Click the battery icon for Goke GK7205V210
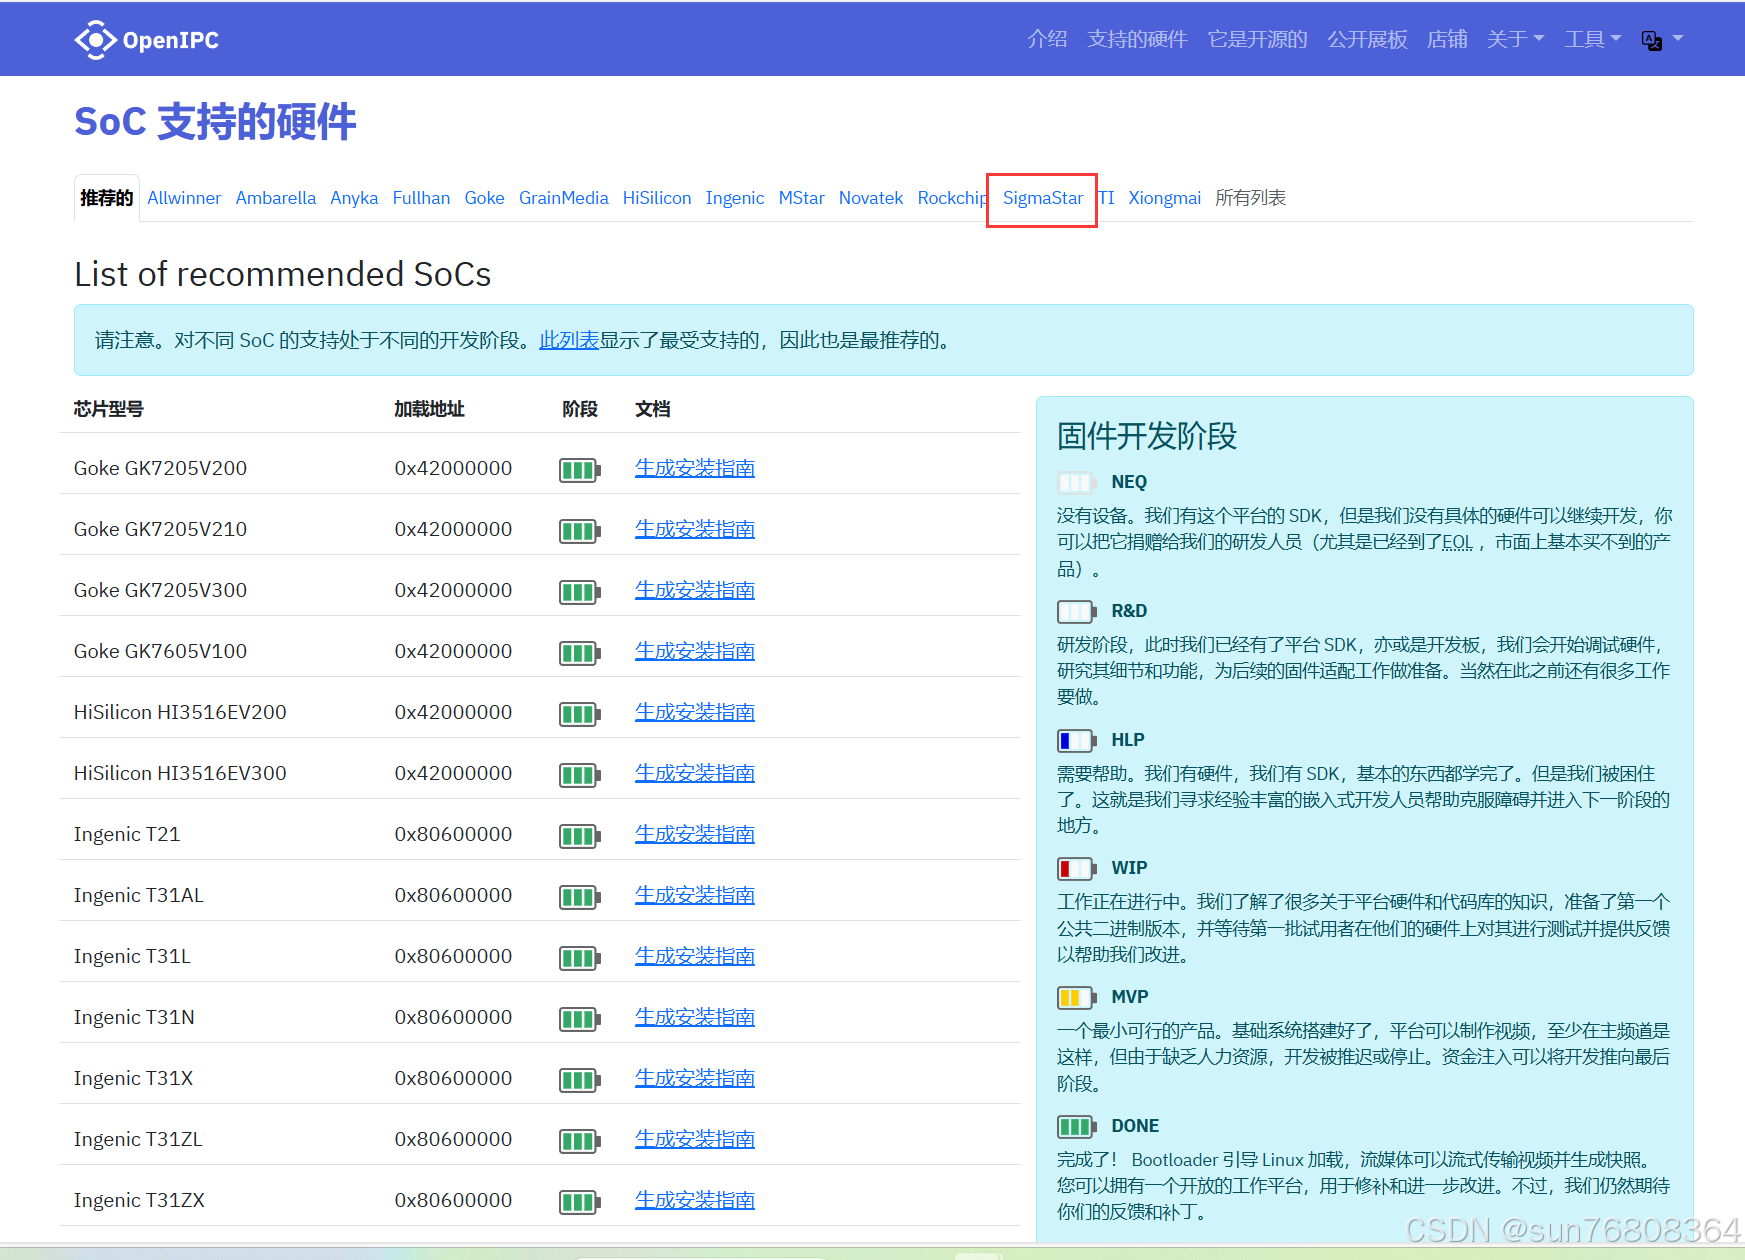This screenshot has width=1745, height=1260. (x=579, y=531)
